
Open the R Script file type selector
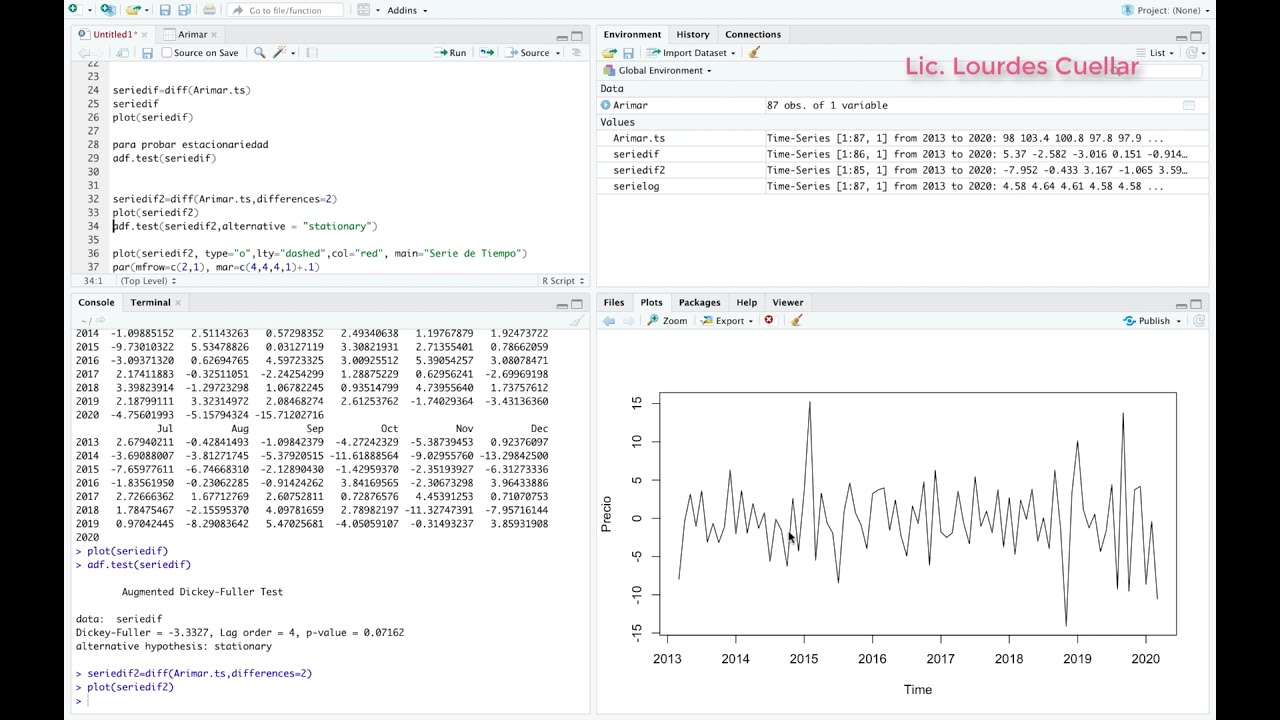(x=563, y=281)
